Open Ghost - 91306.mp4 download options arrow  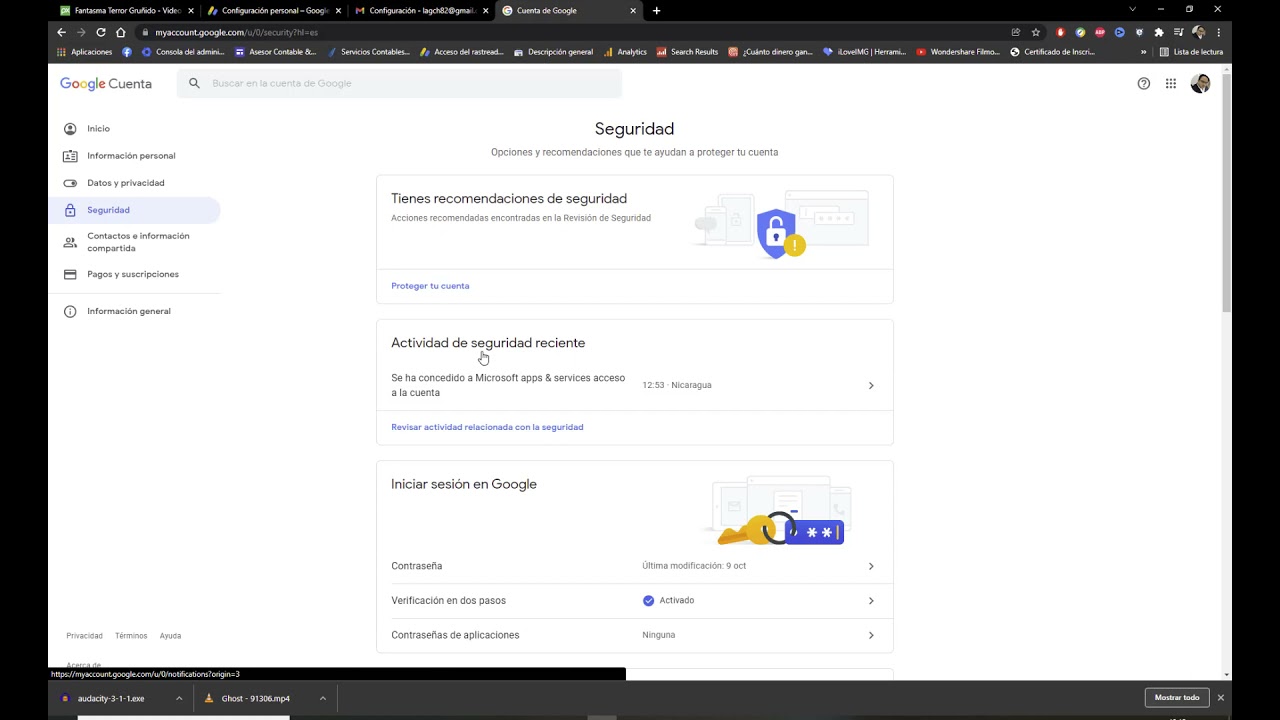coord(322,698)
